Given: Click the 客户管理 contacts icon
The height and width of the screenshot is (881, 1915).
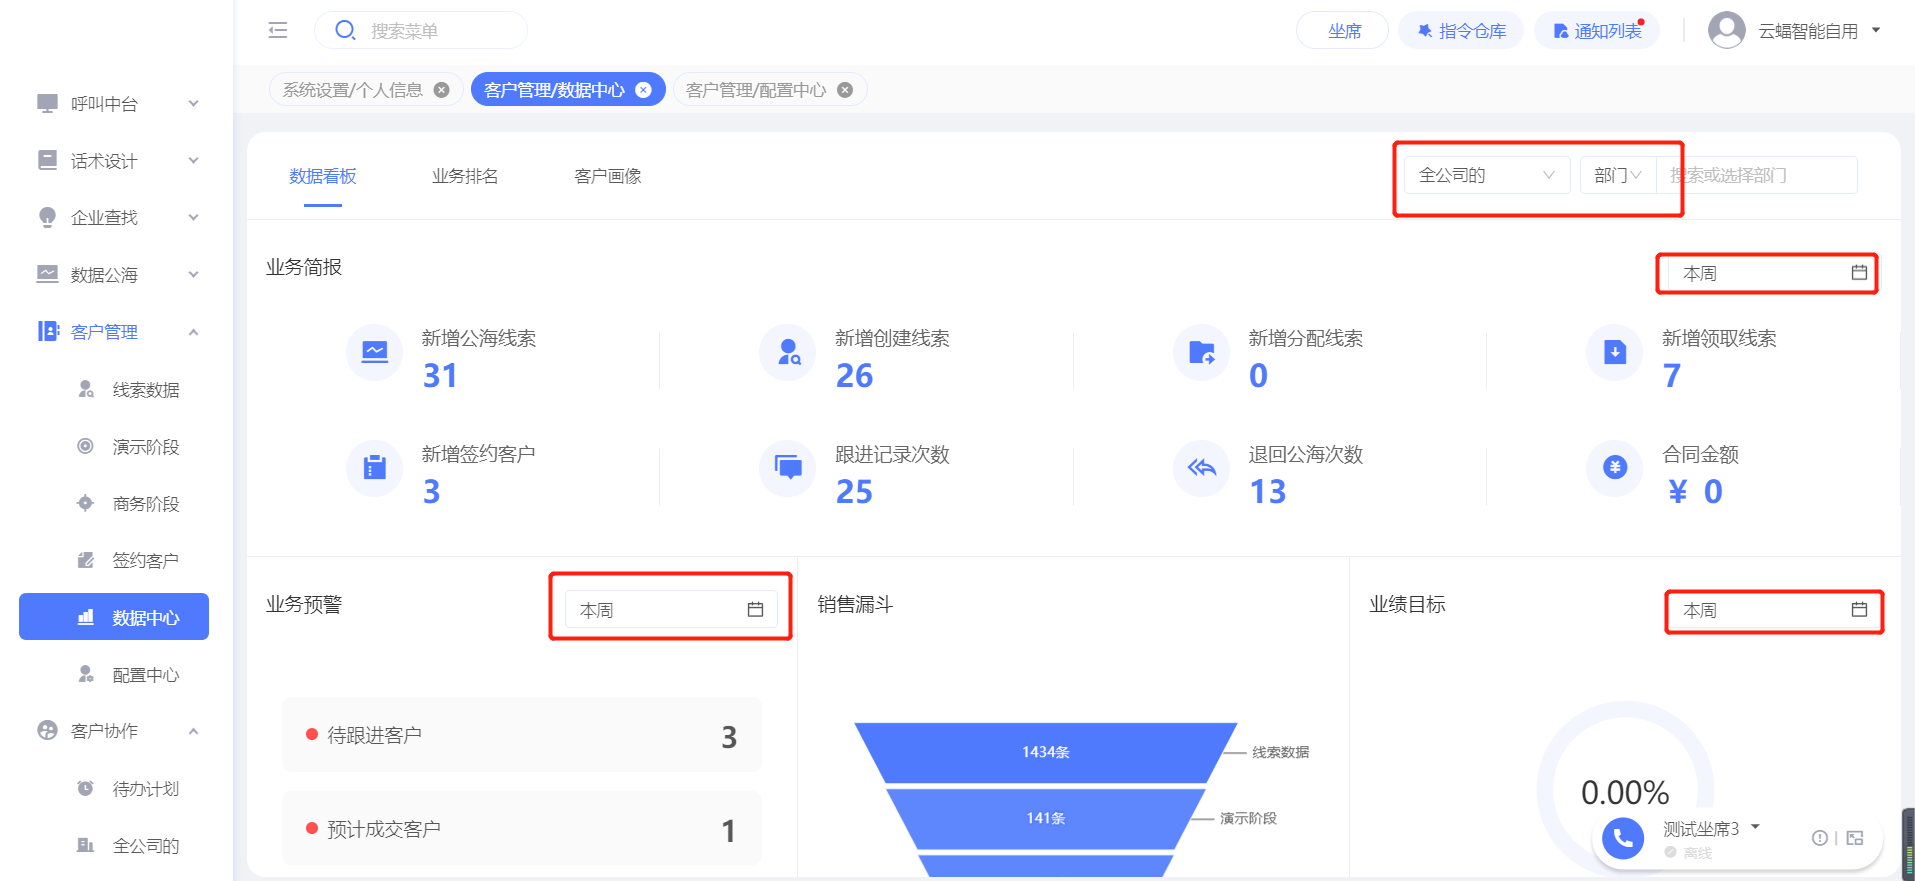Looking at the screenshot, I should (47, 331).
